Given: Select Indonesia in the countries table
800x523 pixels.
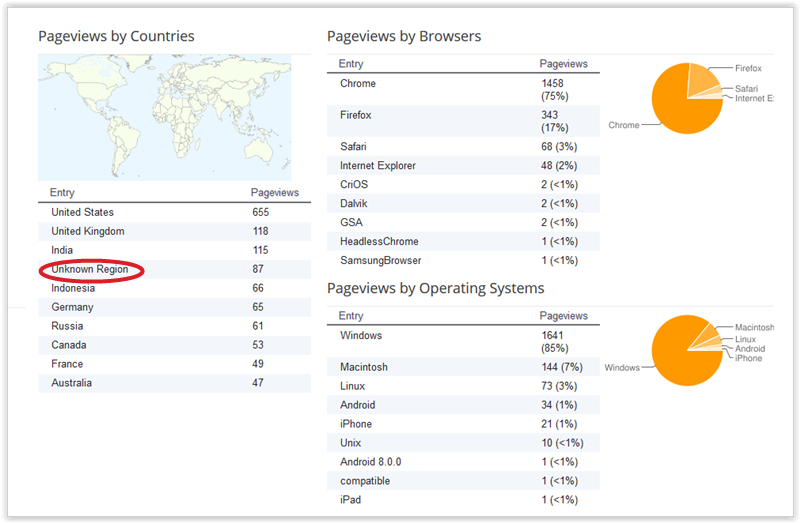Looking at the screenshot, I should (x=73, y=288).
